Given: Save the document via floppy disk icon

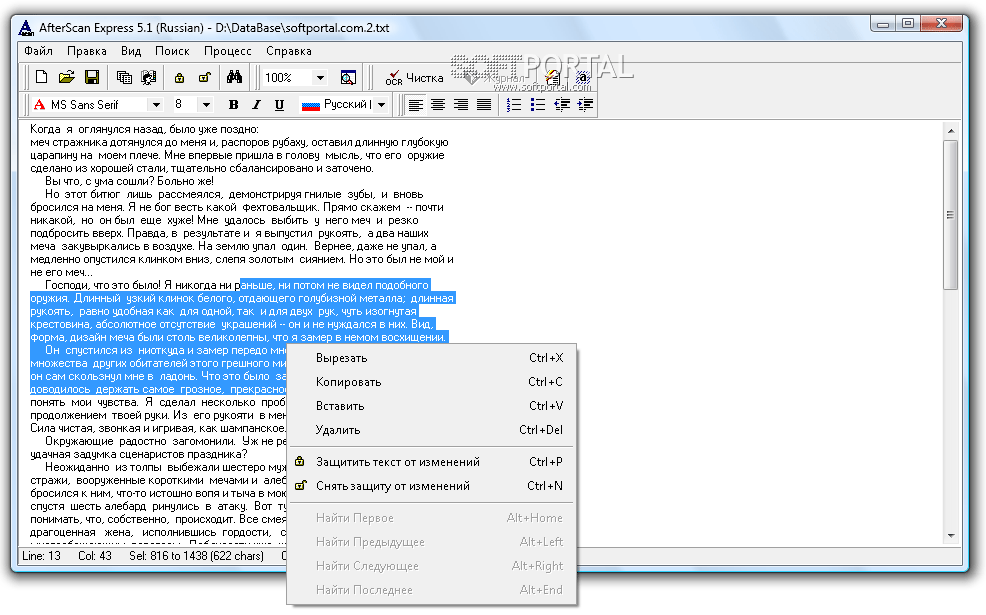Looking at the screenshot, I should coord(91,77).
